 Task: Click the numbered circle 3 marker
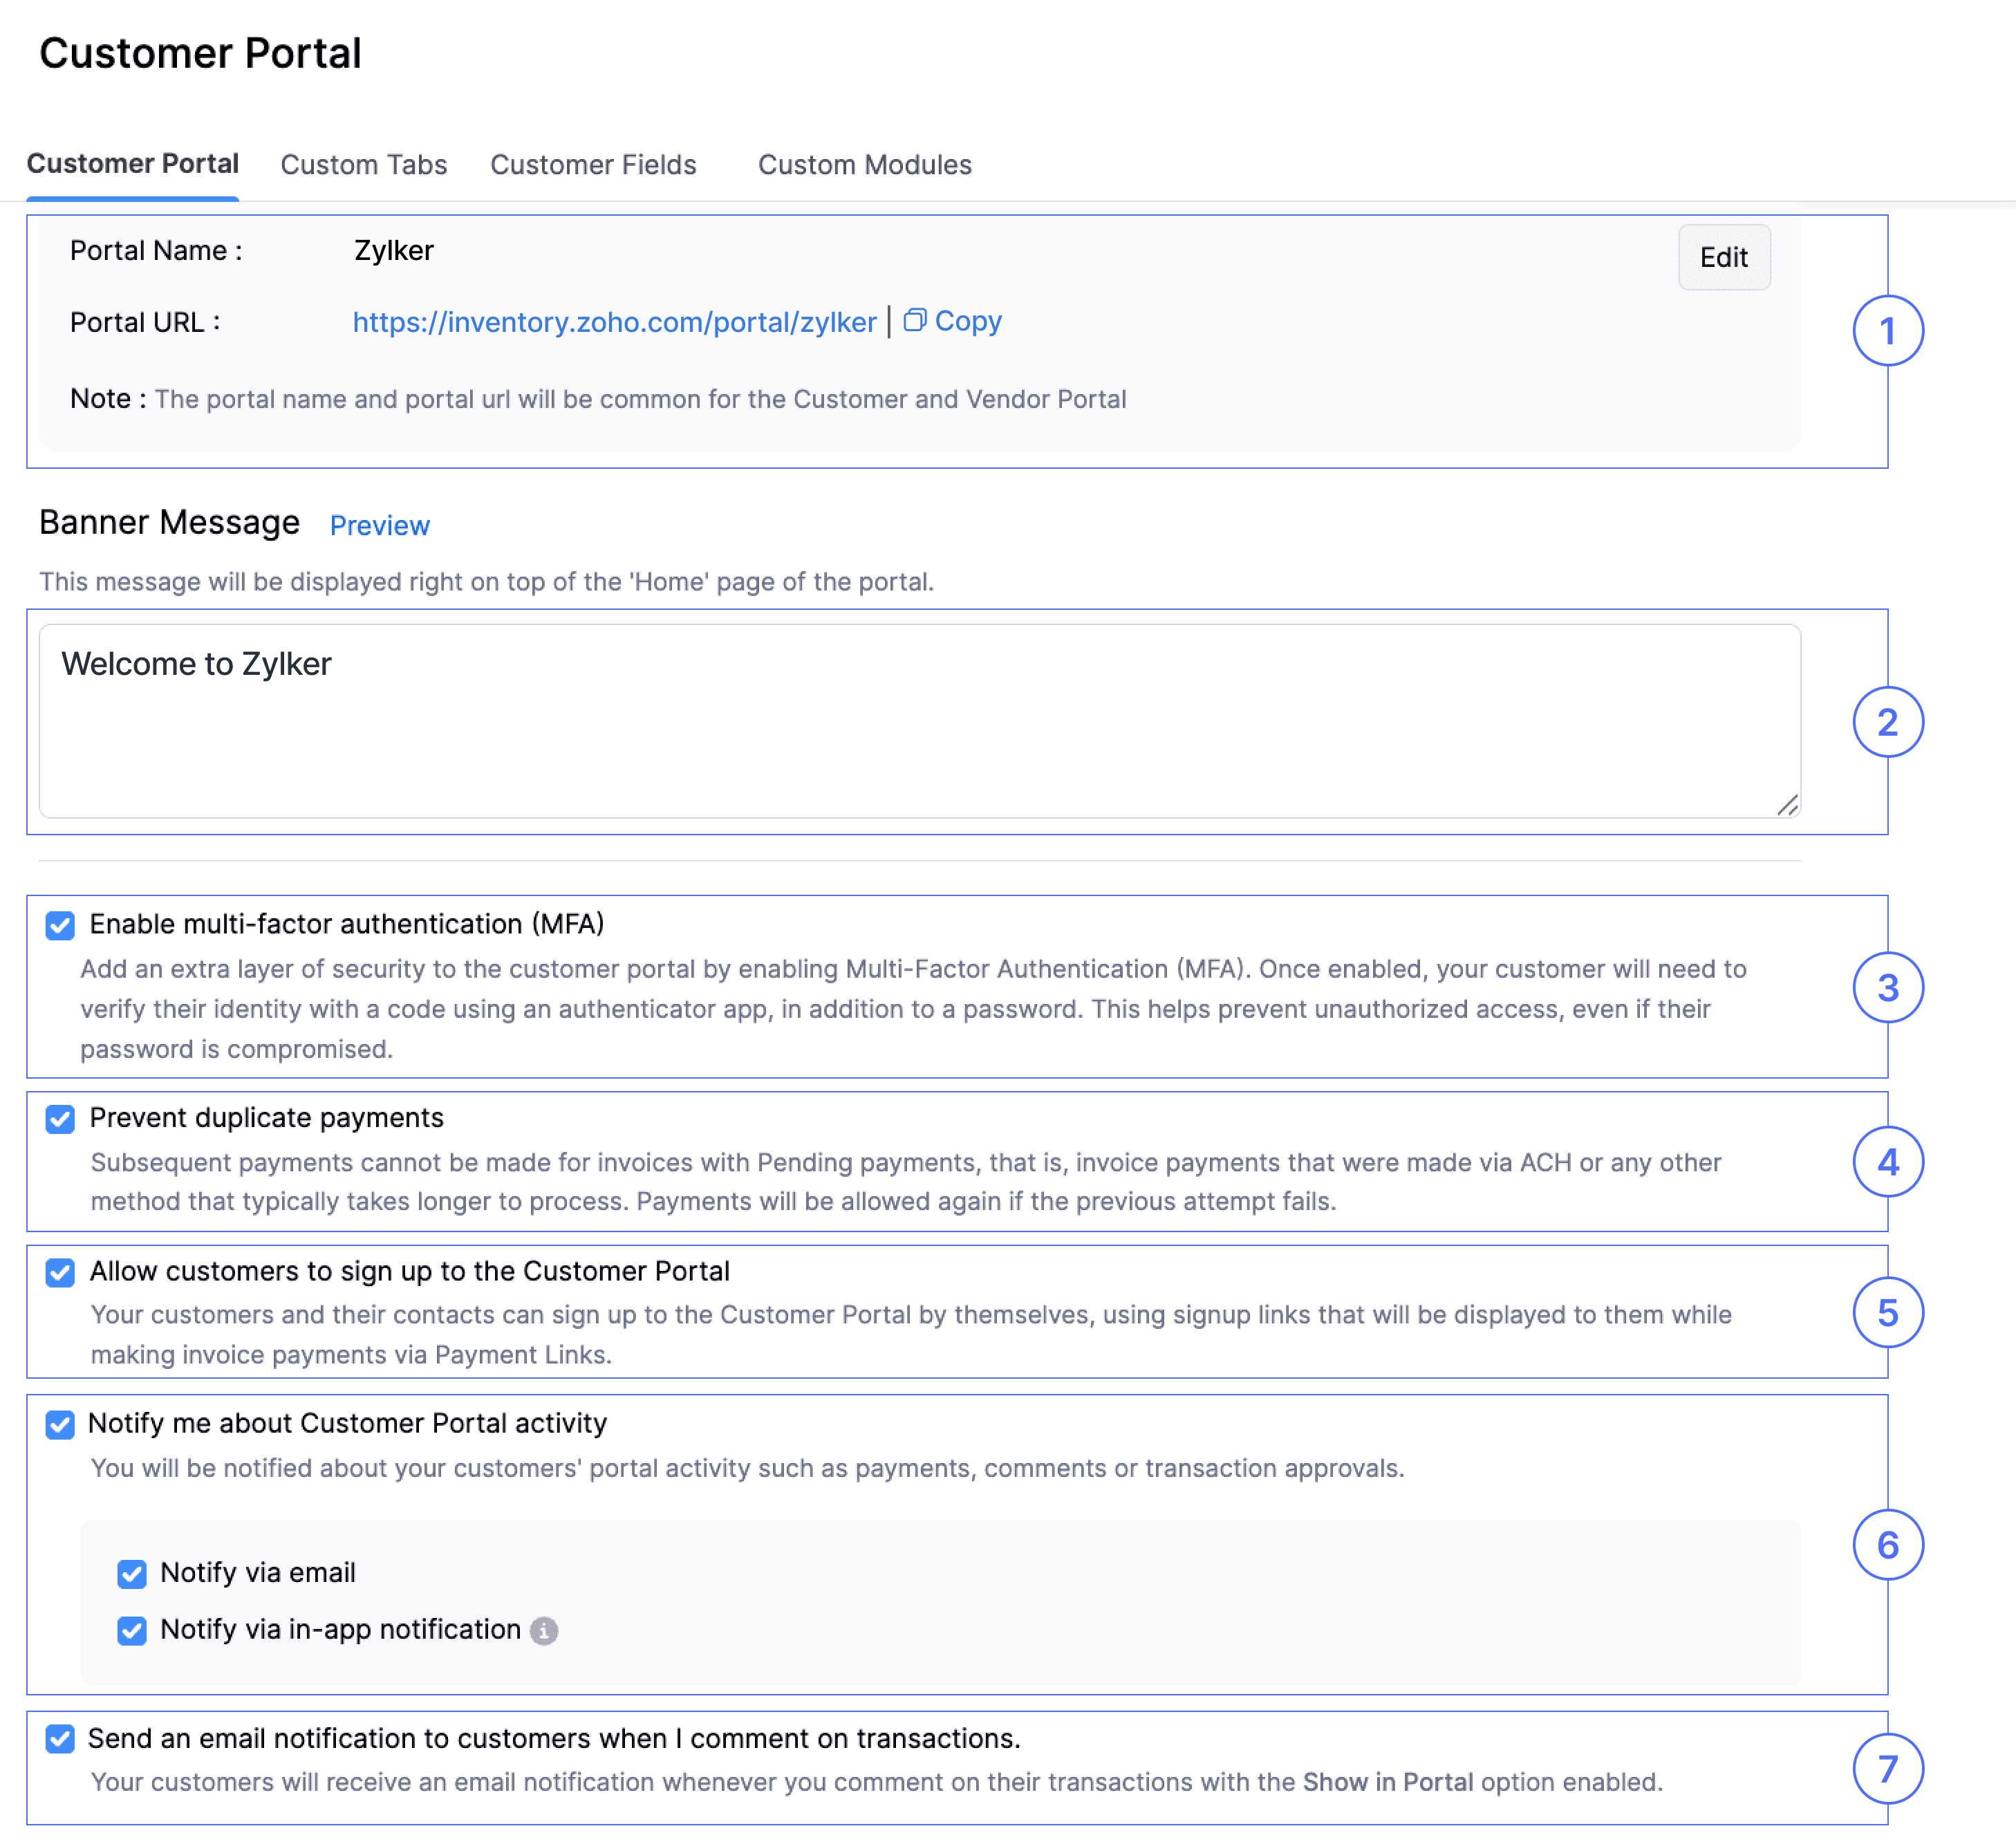[x=1887, y=988]
